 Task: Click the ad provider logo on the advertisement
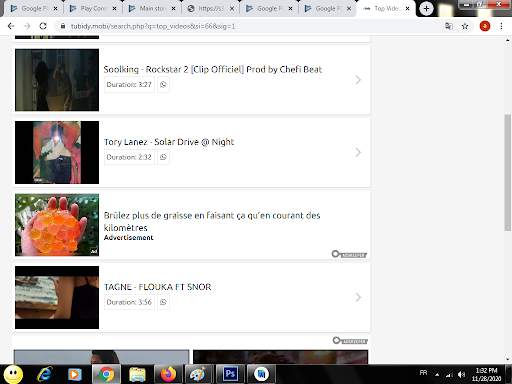(349, 254)
